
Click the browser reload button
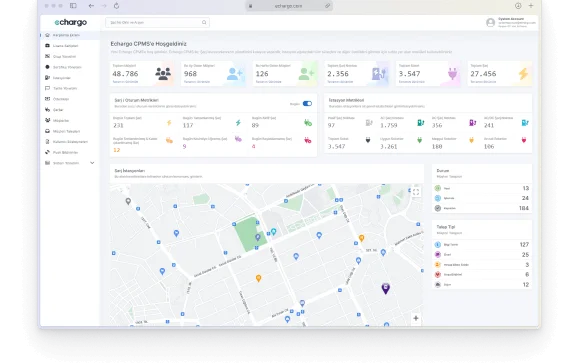tap(117, 6)
